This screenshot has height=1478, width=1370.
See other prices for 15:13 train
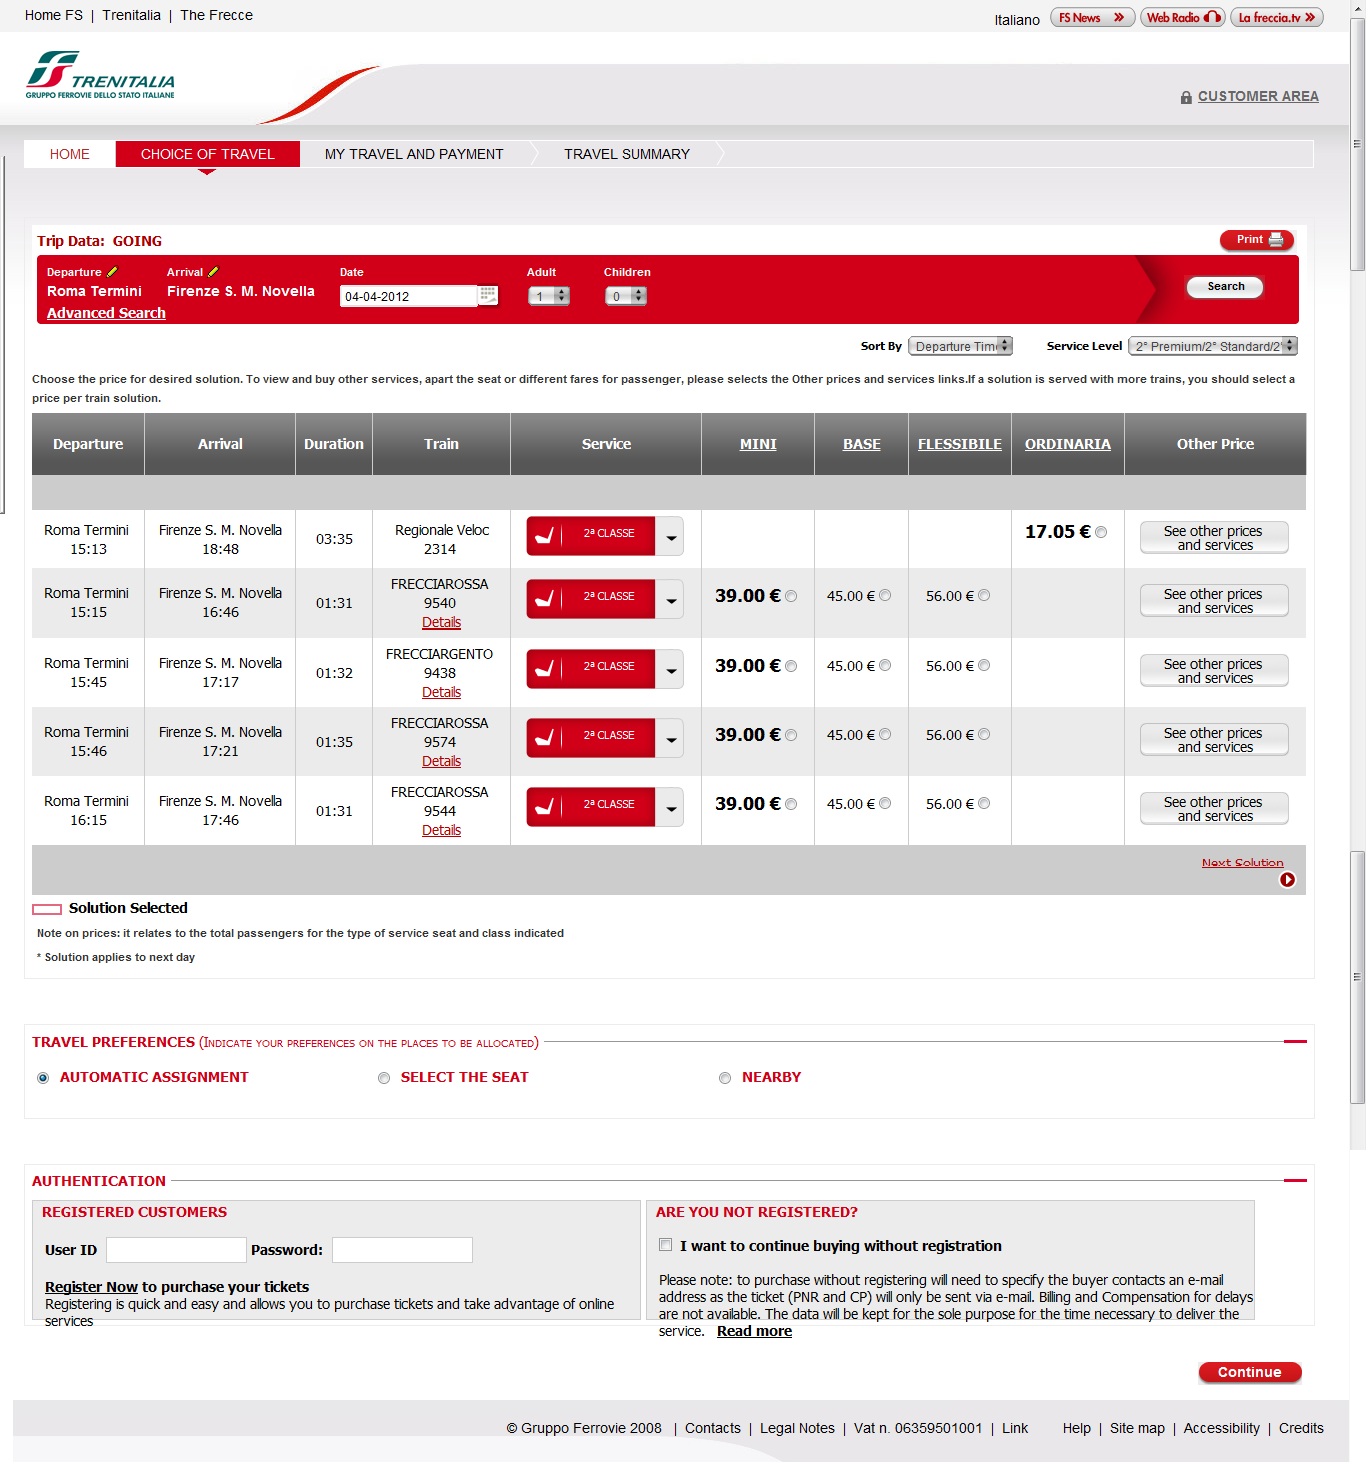(x=1214, y=538)
